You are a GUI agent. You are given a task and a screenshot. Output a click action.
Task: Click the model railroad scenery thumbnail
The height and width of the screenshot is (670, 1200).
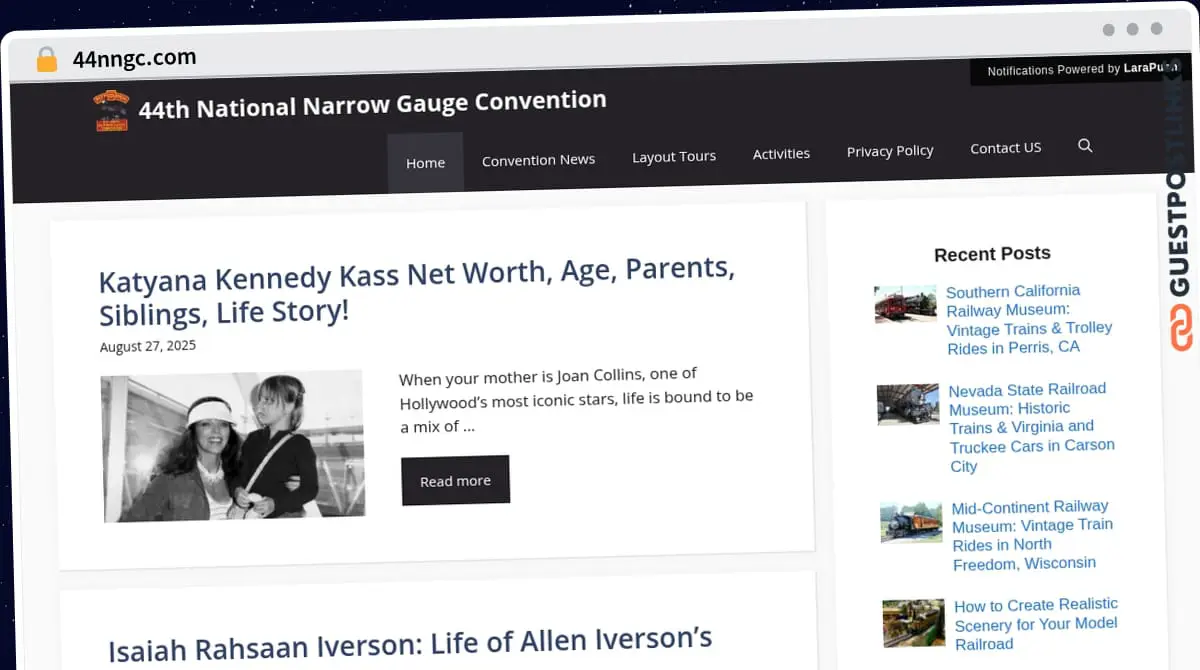(x=913, y=622)
